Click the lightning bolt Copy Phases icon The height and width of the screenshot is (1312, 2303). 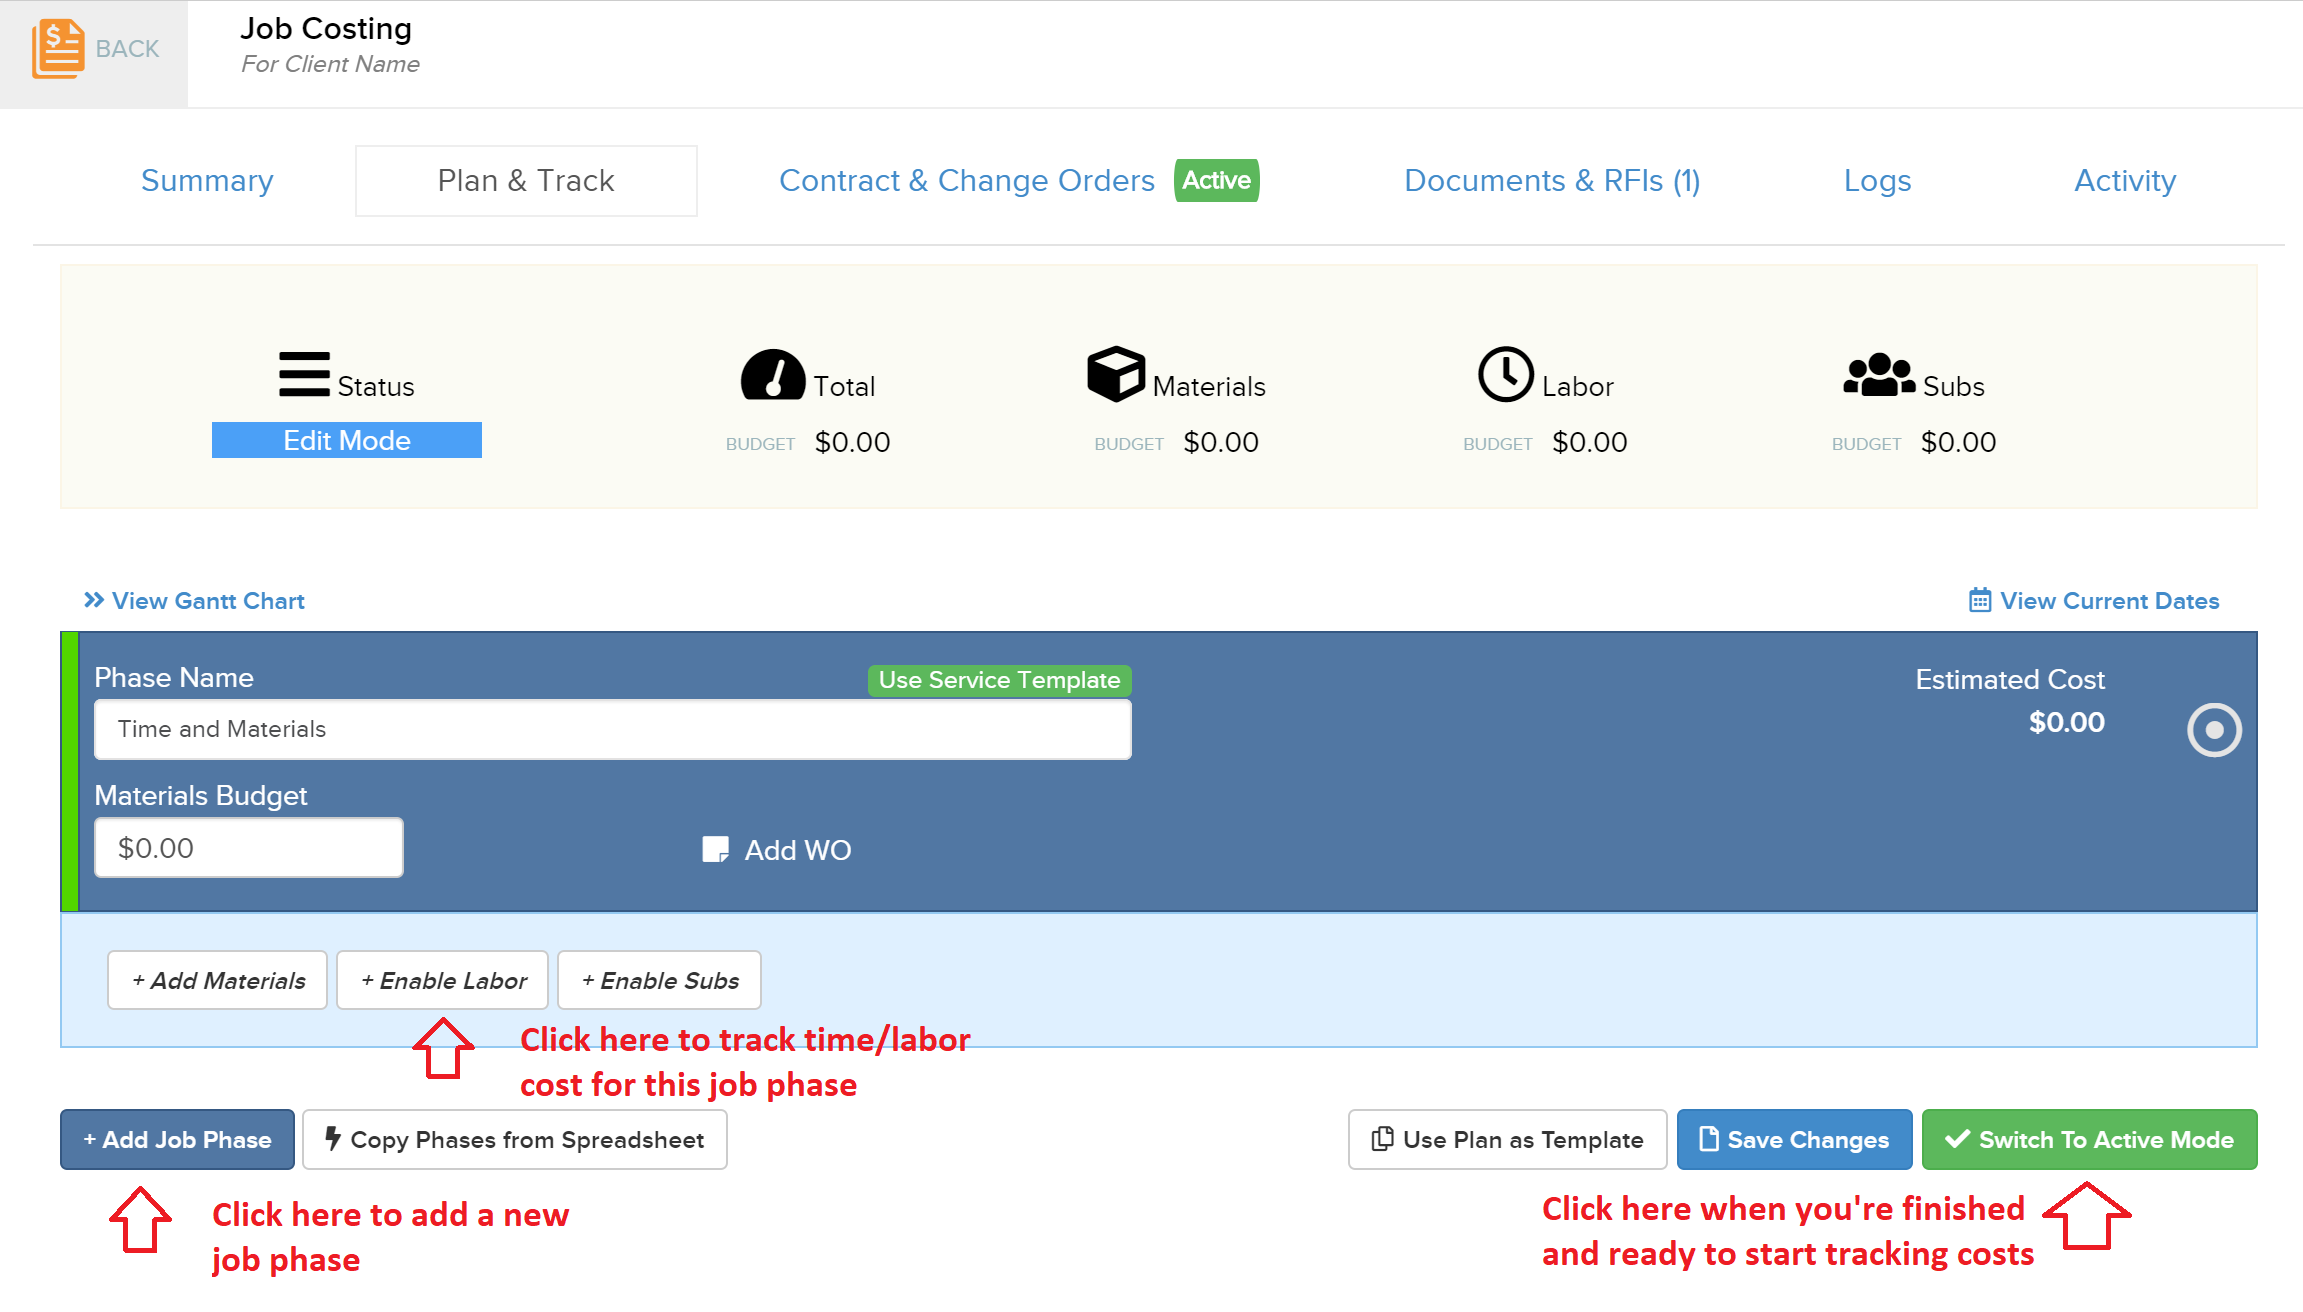(333, 1138)
